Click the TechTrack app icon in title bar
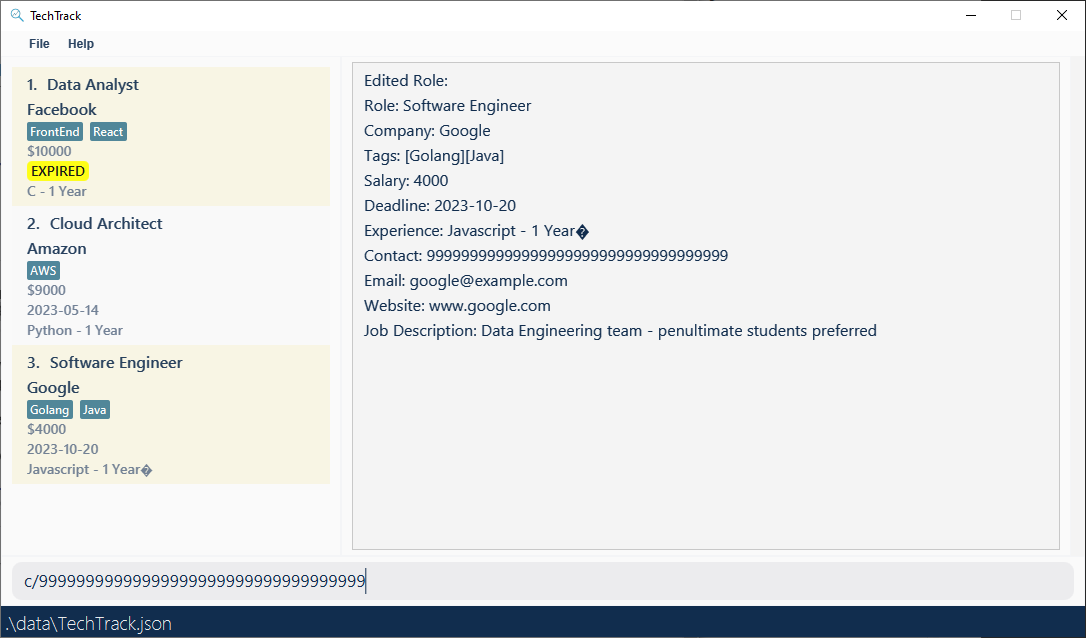Screen dimensions: 1086x638 point(17,15)
